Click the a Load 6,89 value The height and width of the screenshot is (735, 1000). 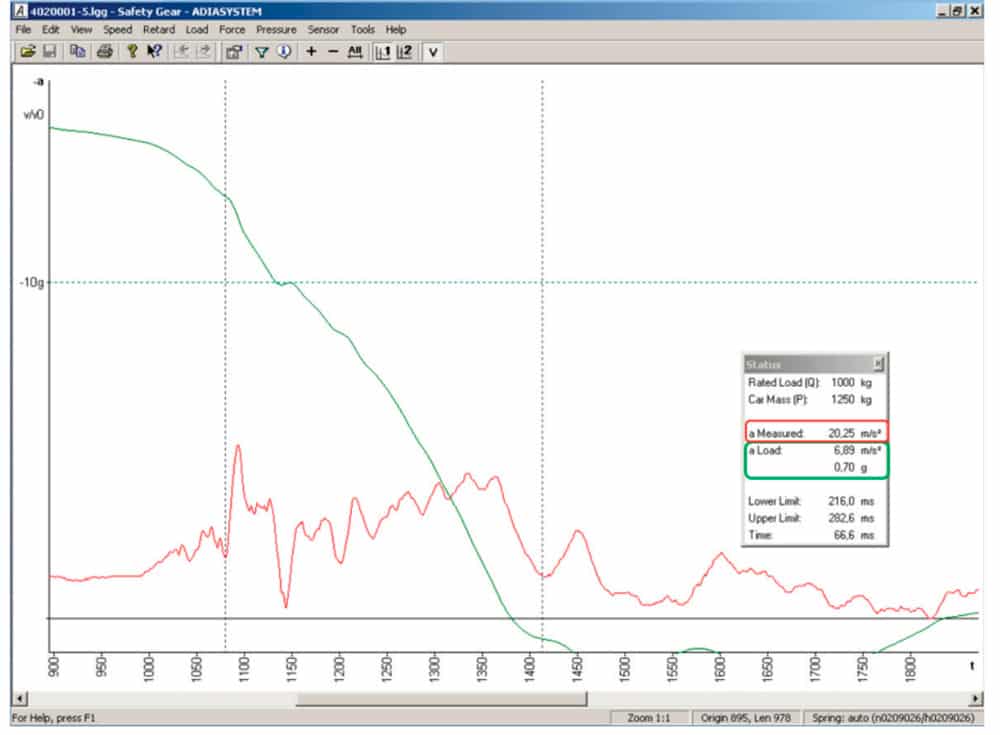(844, 450)
